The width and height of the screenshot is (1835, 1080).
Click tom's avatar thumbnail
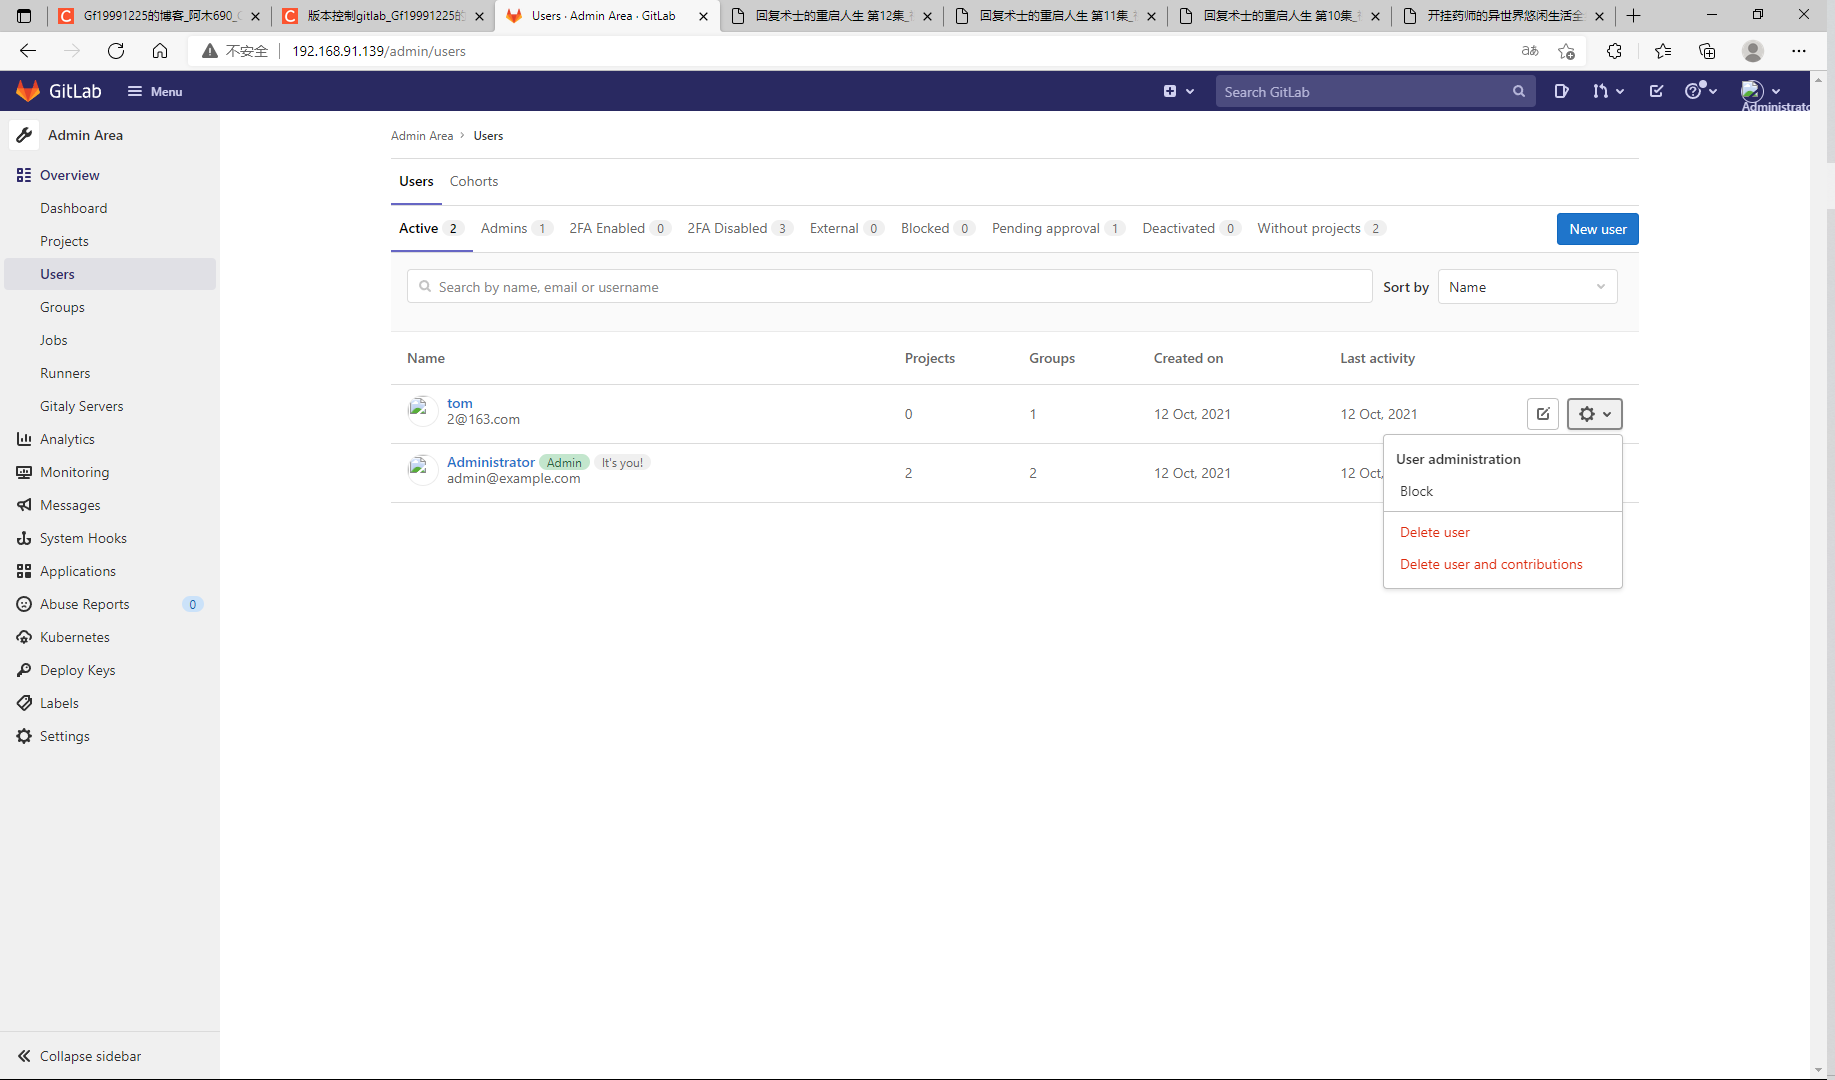[x=422, y=411]
